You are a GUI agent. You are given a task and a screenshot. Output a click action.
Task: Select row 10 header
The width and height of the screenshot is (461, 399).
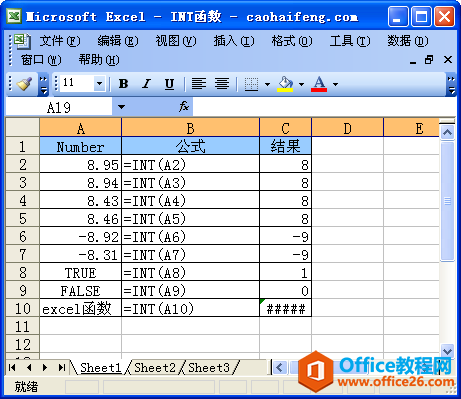click(23, 308)
